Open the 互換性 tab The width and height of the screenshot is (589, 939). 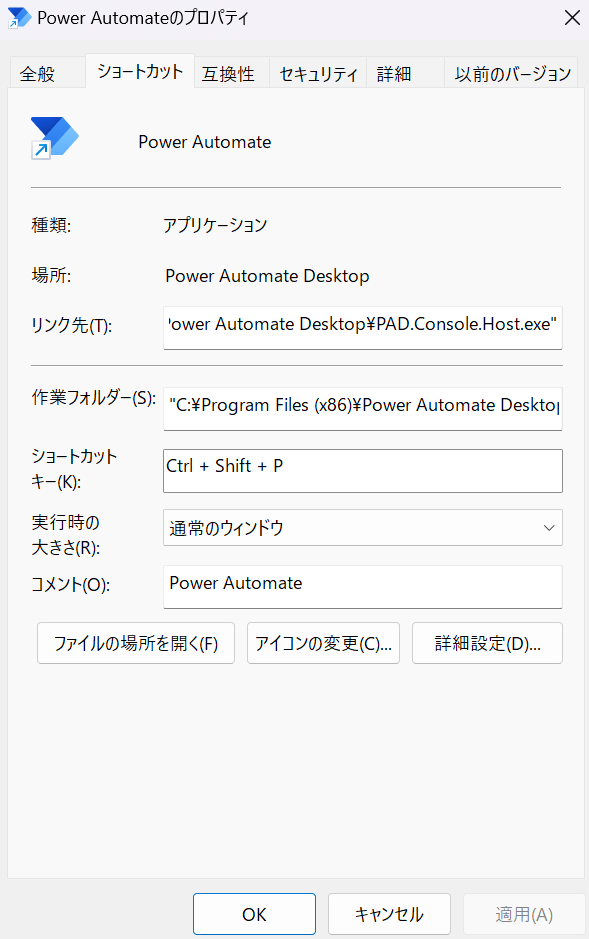tap(230, 72)
